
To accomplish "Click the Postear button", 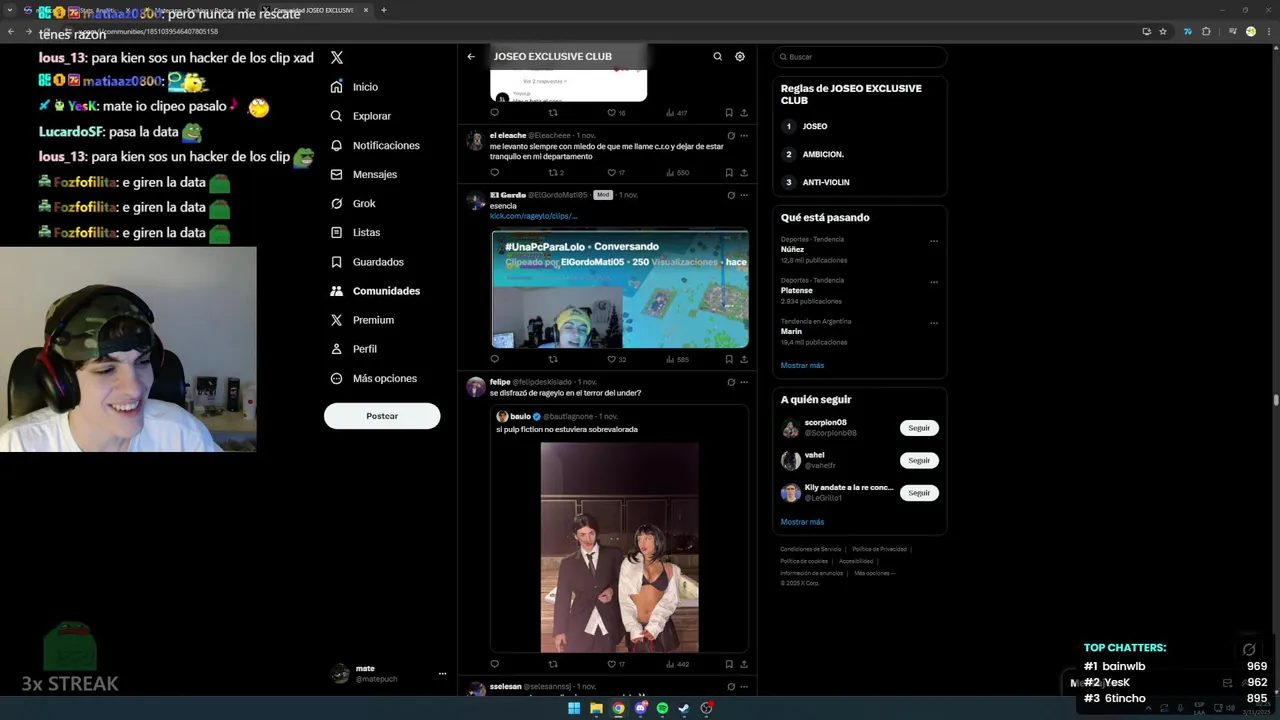I will coord(382,416).
